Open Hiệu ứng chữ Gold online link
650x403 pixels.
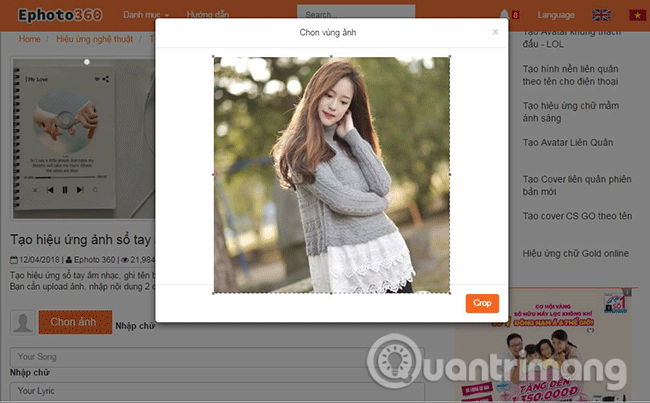pyautogui.click(x=575, y=254)
